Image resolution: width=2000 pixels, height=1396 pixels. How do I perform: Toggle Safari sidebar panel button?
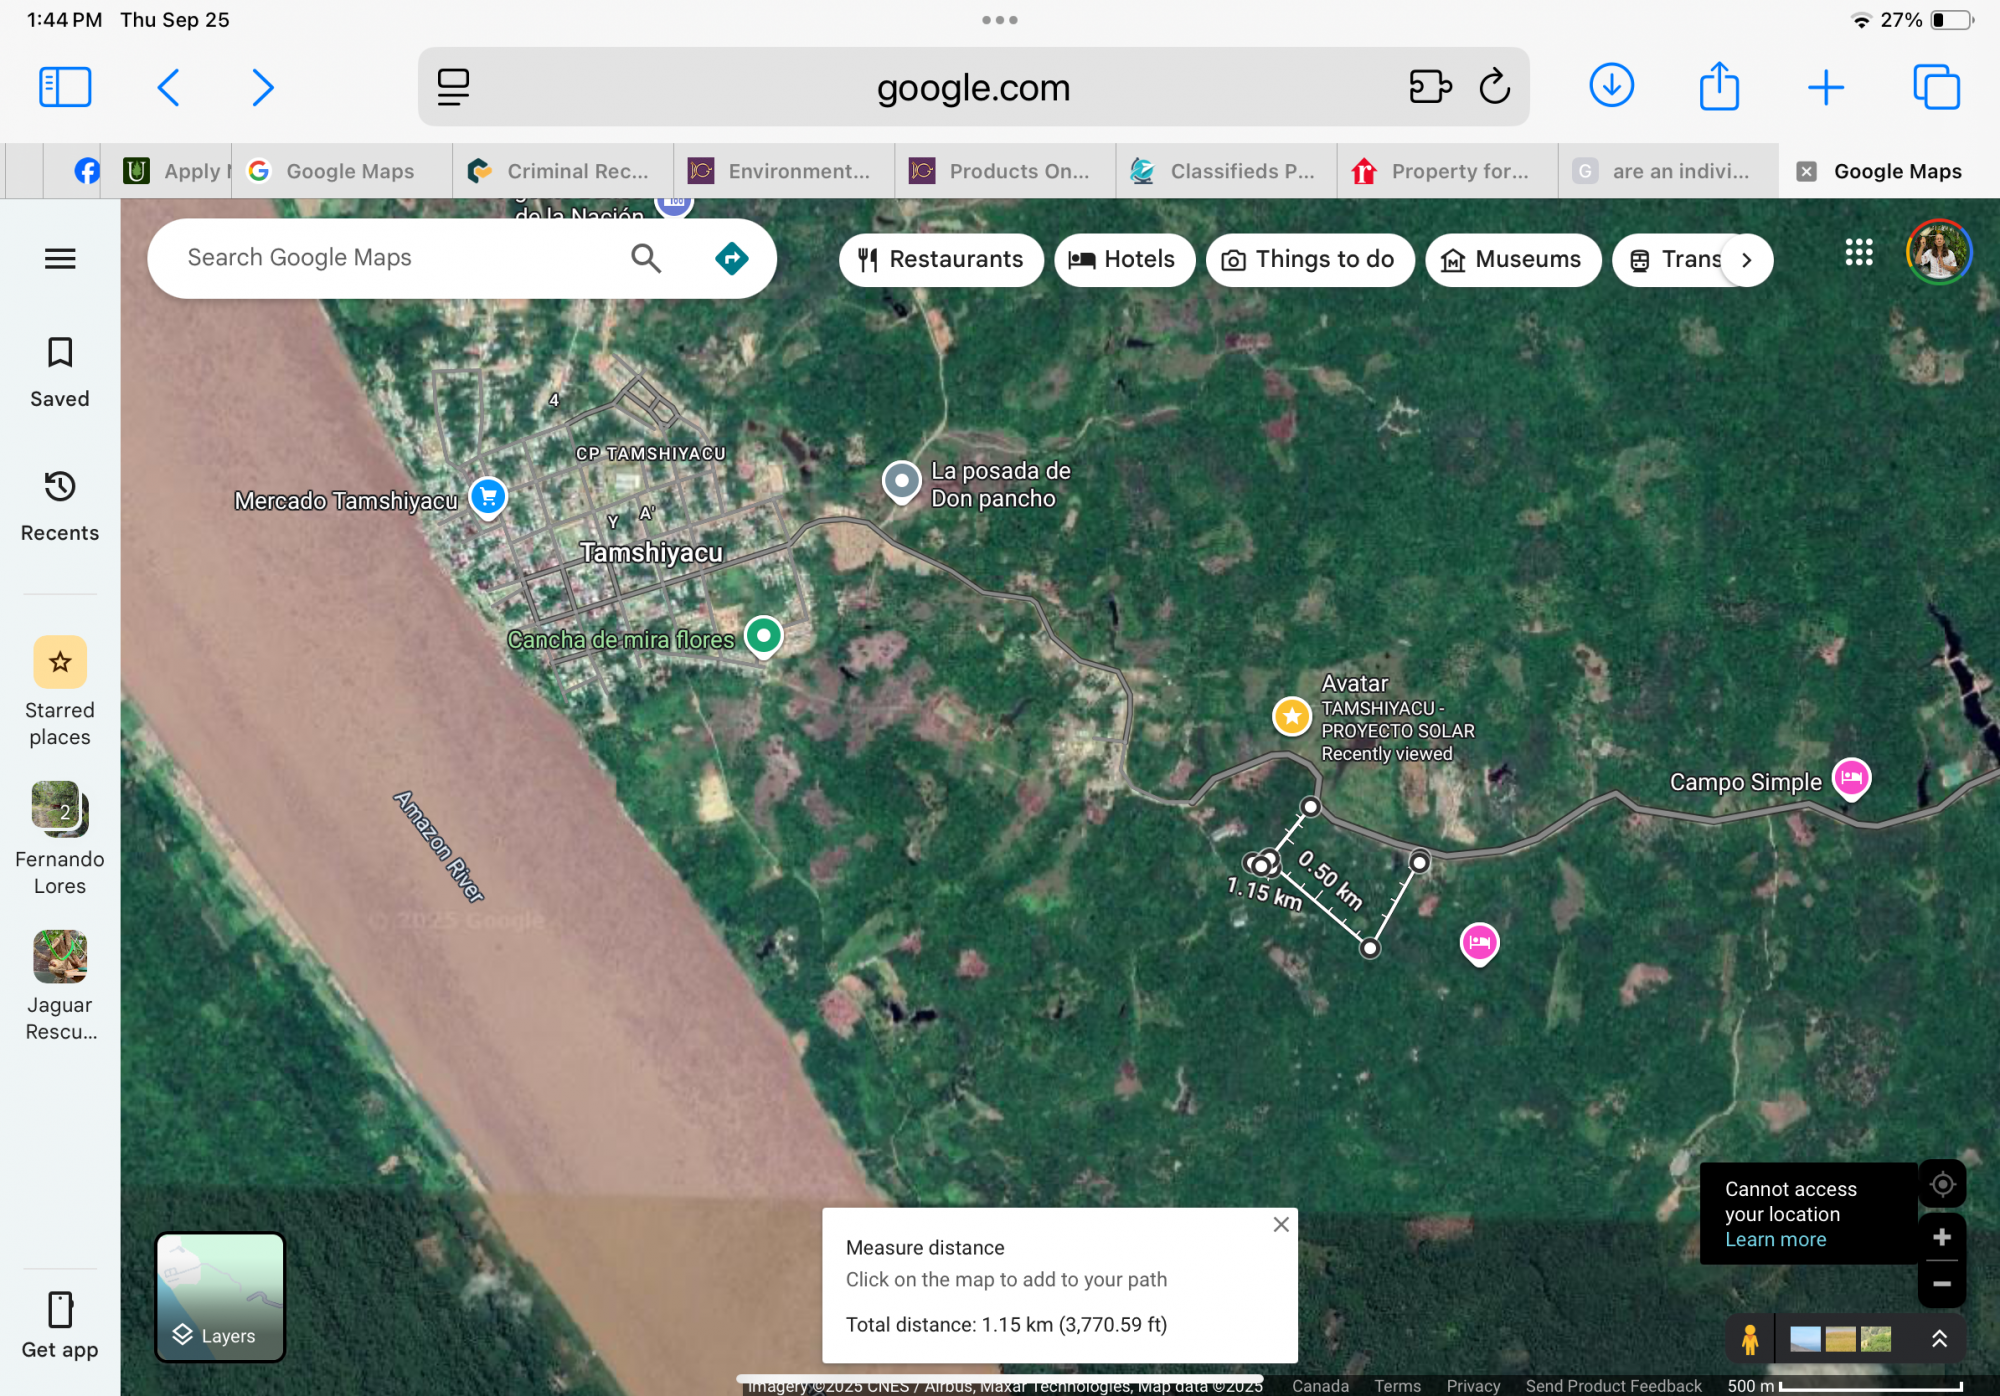(x=65, y=87)
